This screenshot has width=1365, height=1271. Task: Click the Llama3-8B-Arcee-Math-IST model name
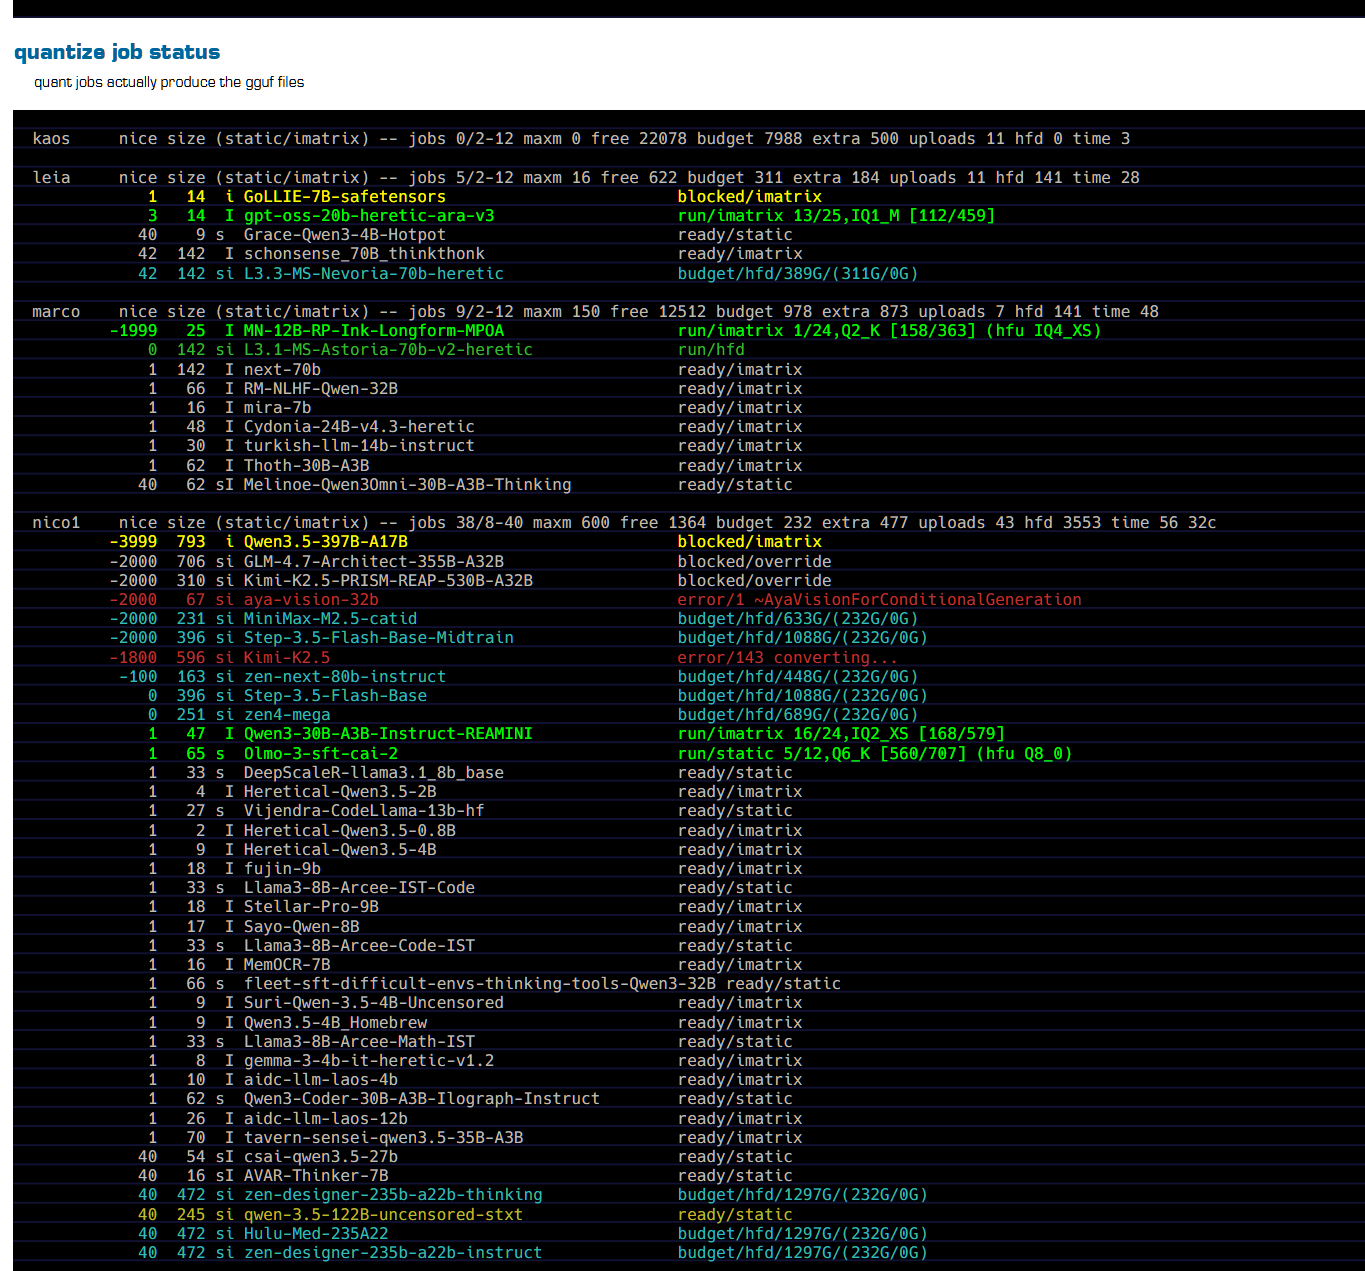tap(359, 1042)
